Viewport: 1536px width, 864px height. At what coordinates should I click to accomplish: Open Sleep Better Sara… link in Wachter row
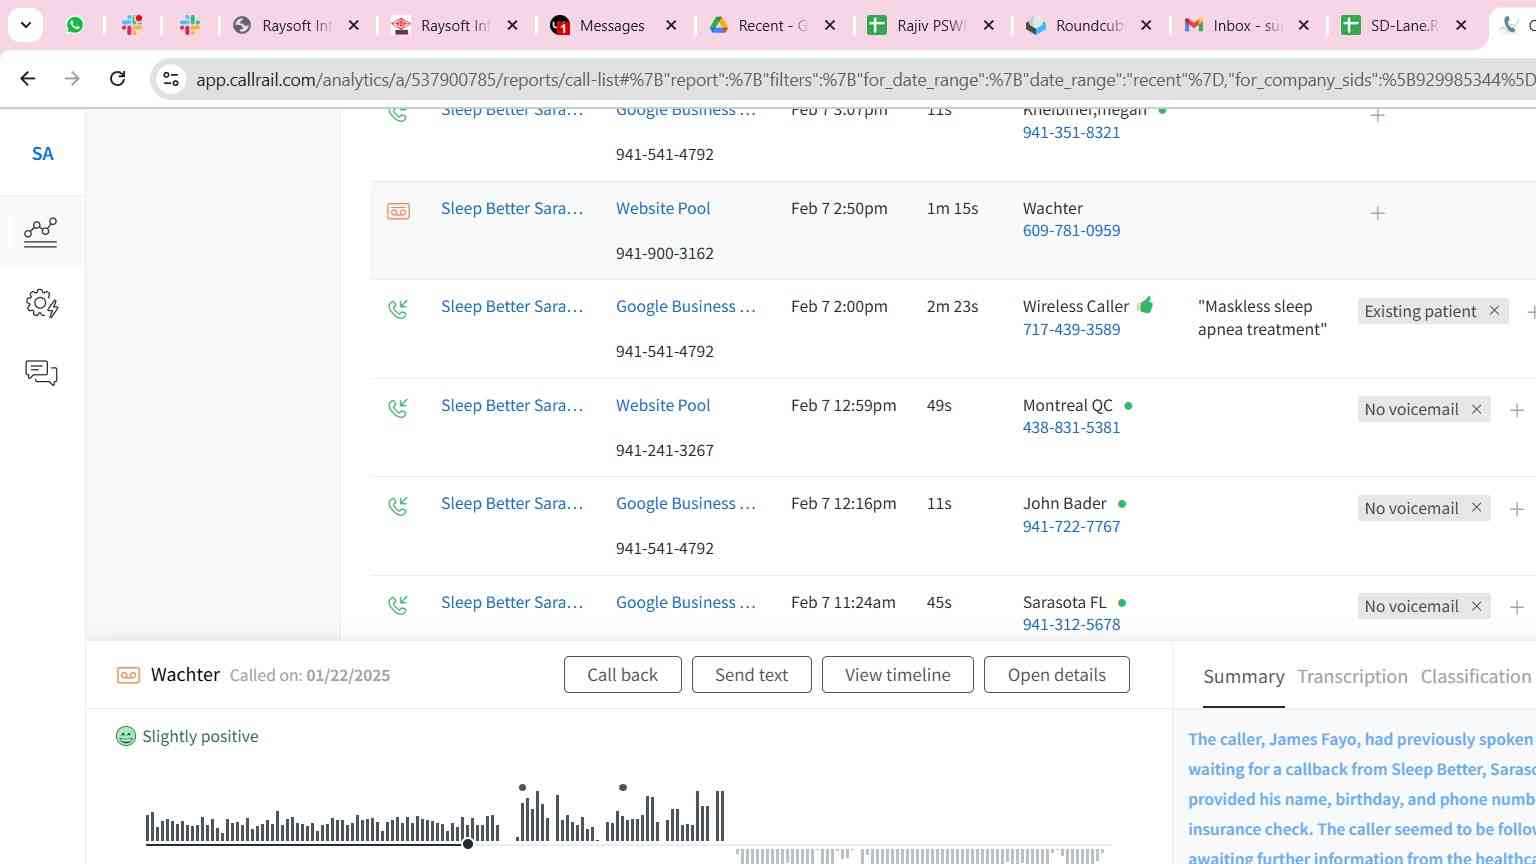click(x=512, y=208)
